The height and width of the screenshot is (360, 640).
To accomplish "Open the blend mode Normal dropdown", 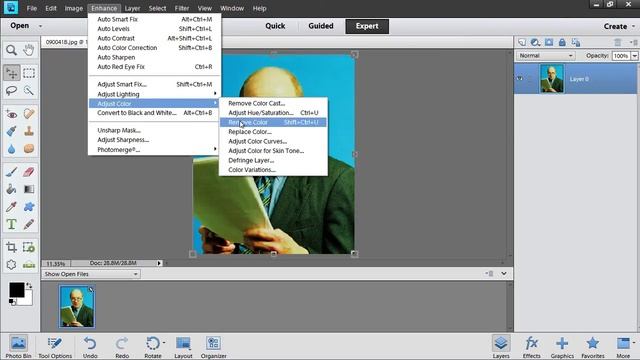I will [546, 56].
